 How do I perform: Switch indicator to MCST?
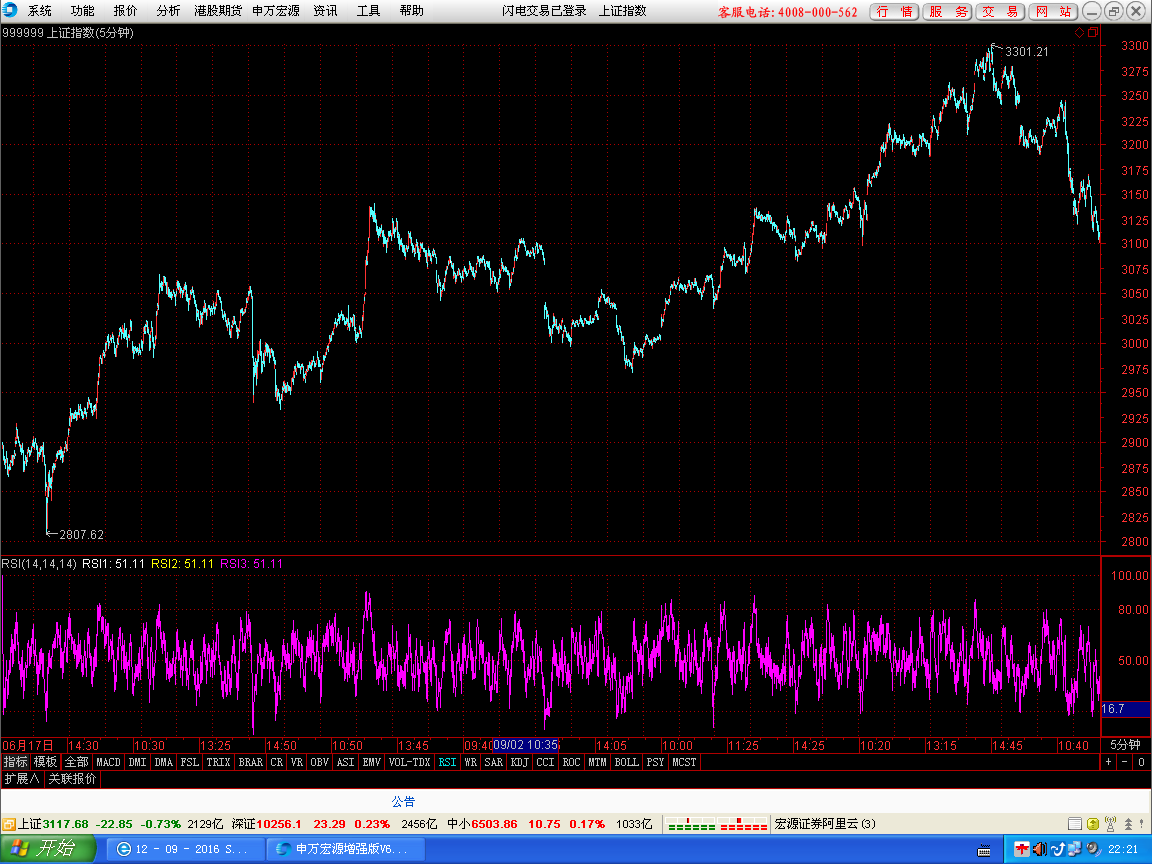tap(684, 762)
